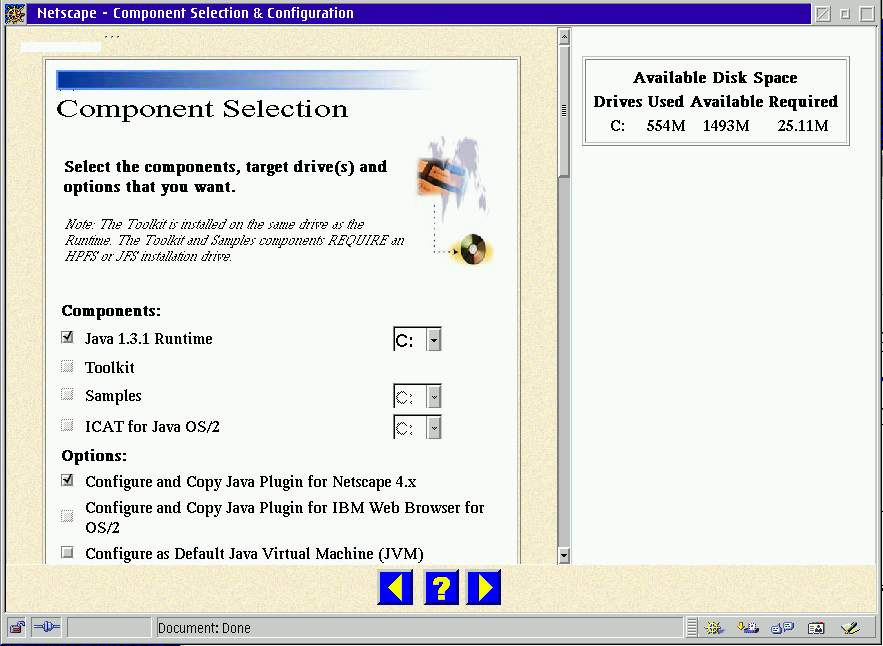Uncheck Java Plugin for Netscape 4.x option
The width and height of the screenshot is (883, 646).
(68, 480)
